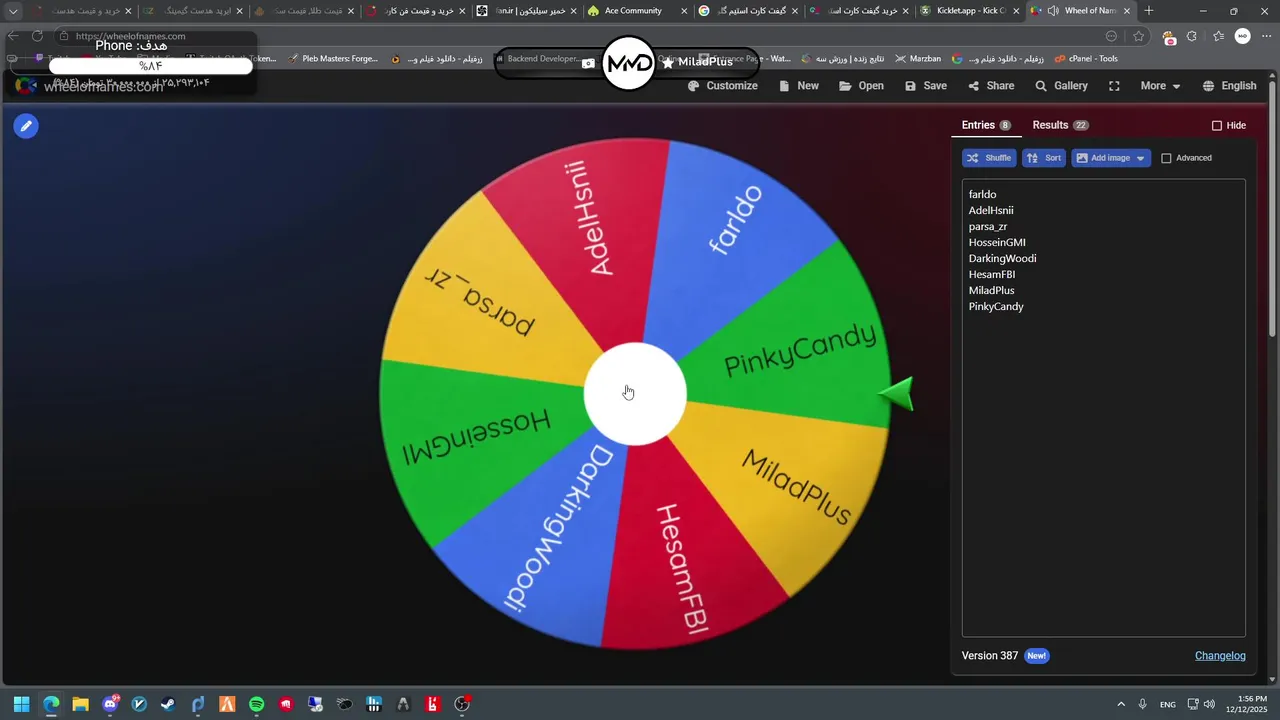Enable the Advanced checkbox

tap(1166, 158)
